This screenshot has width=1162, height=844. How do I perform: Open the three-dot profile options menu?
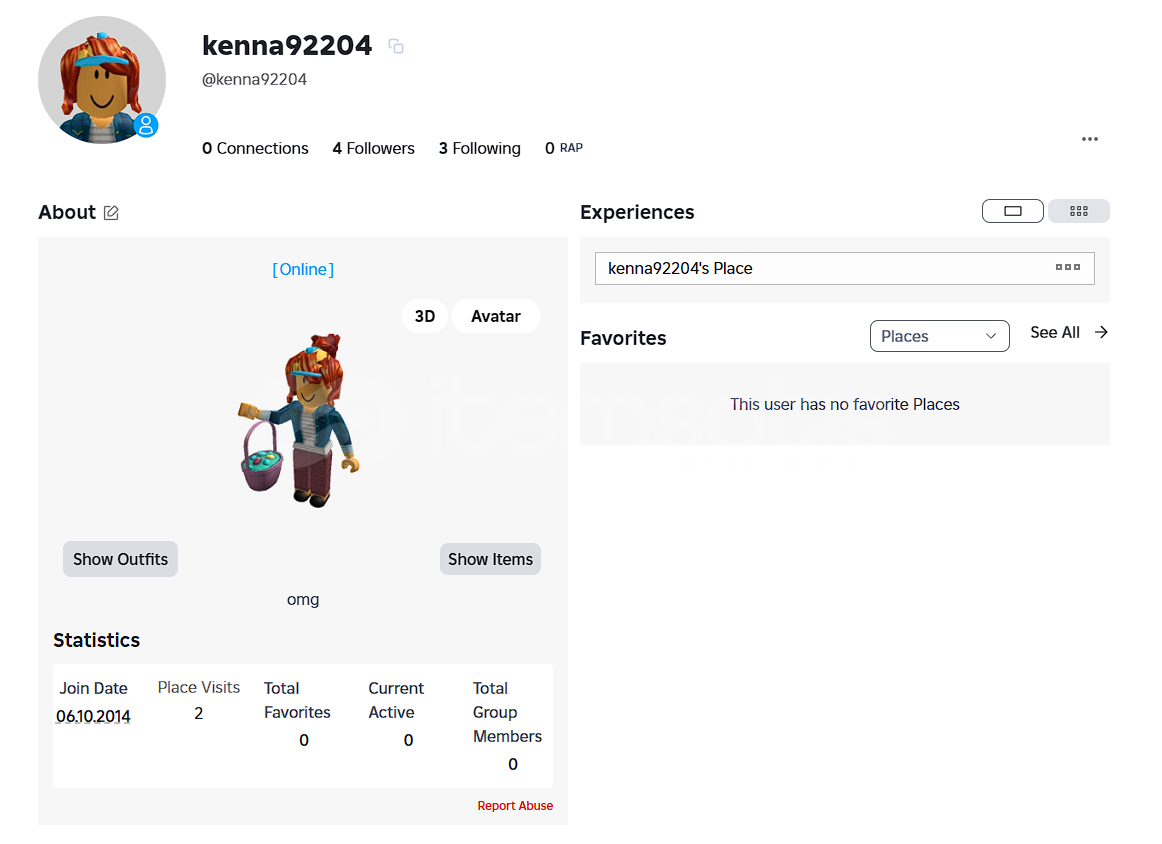(x=1090, y=139)
